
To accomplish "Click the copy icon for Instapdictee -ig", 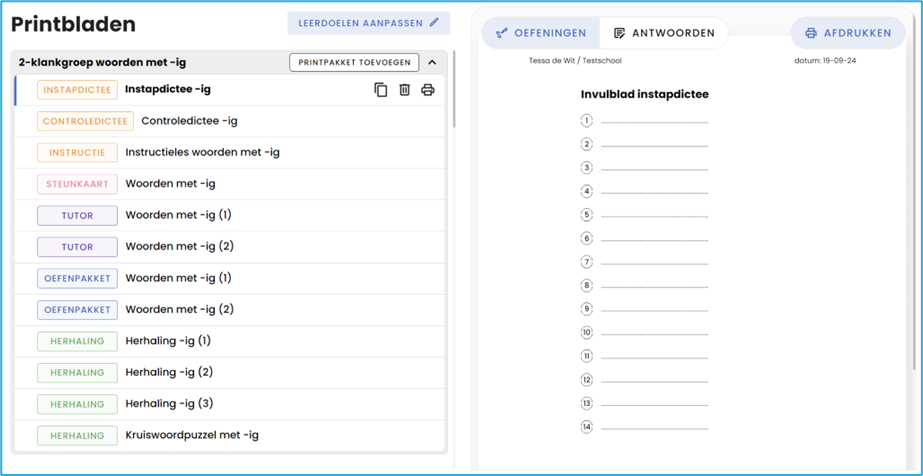I will [381, 90].
